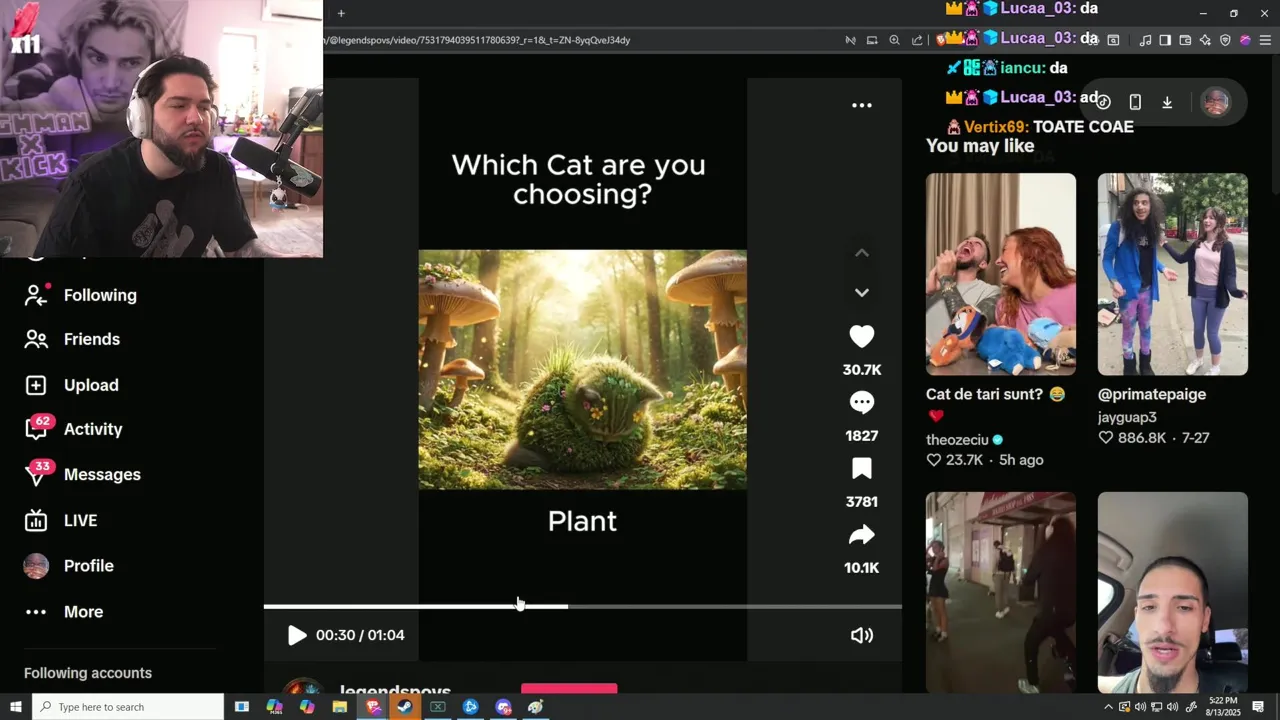The width and height of the screenshot is (1280, 720).
Task: Click the phone app icon in top pill
Action: [x=1135, y=102]
